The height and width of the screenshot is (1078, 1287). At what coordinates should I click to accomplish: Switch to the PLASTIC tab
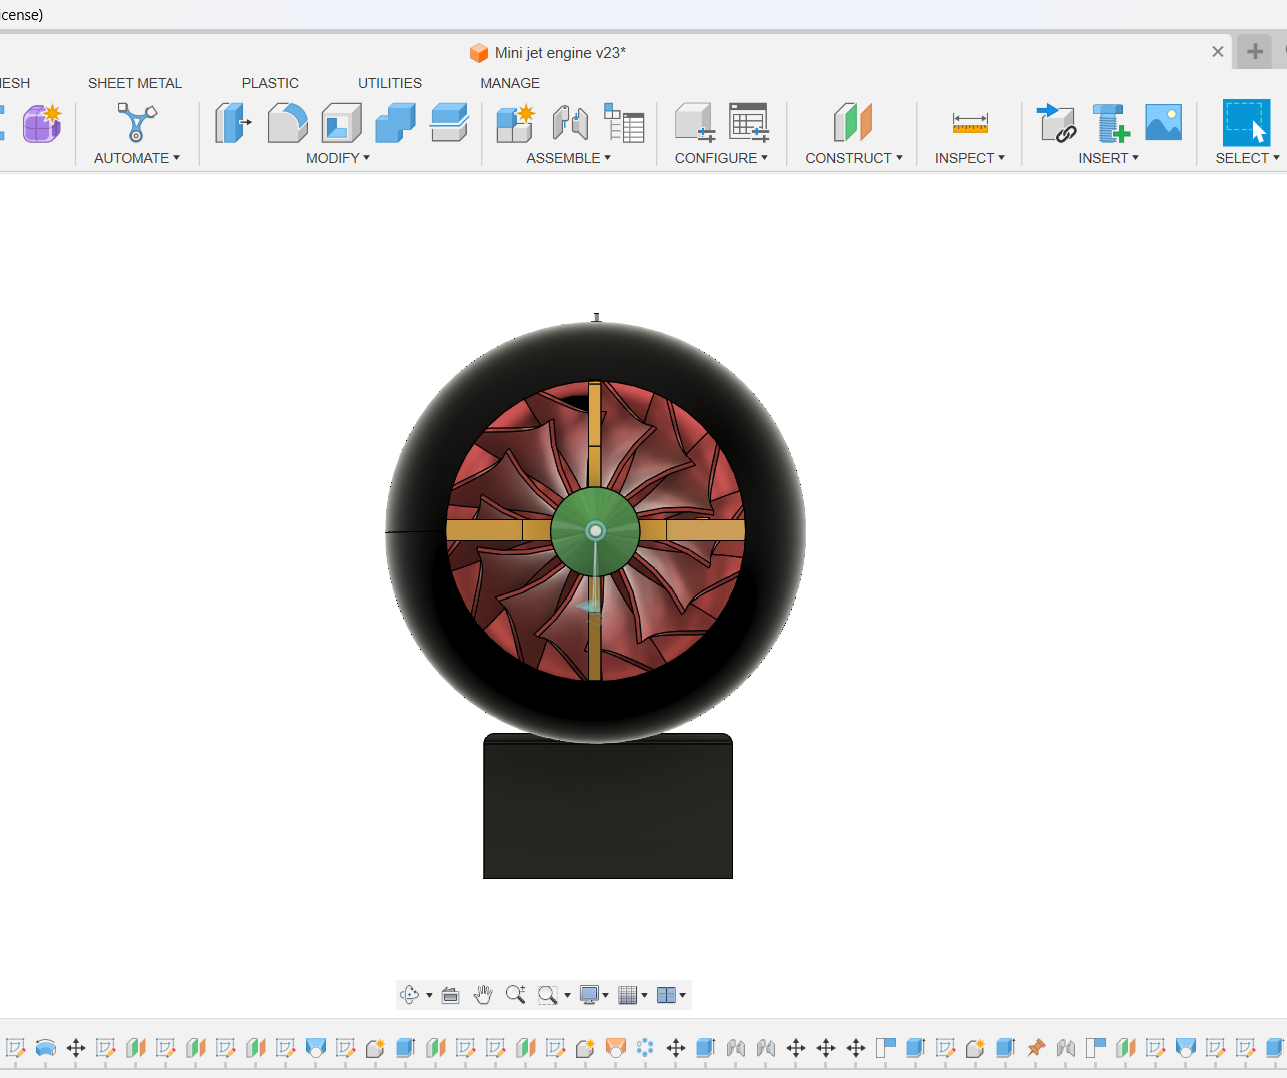(270, 83)
